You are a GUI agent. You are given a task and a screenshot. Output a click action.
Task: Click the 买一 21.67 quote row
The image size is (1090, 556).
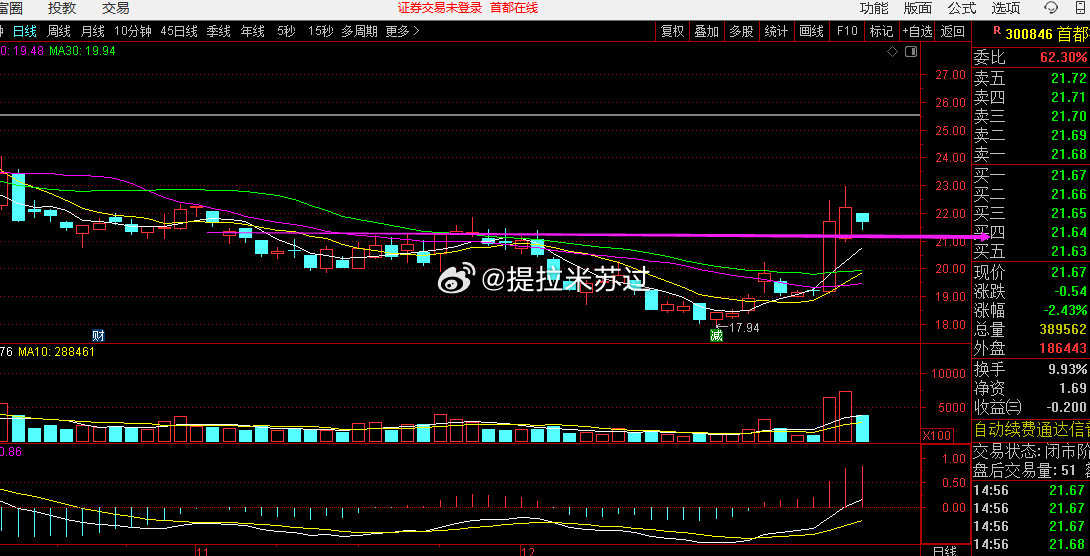tap(1031, 175)
